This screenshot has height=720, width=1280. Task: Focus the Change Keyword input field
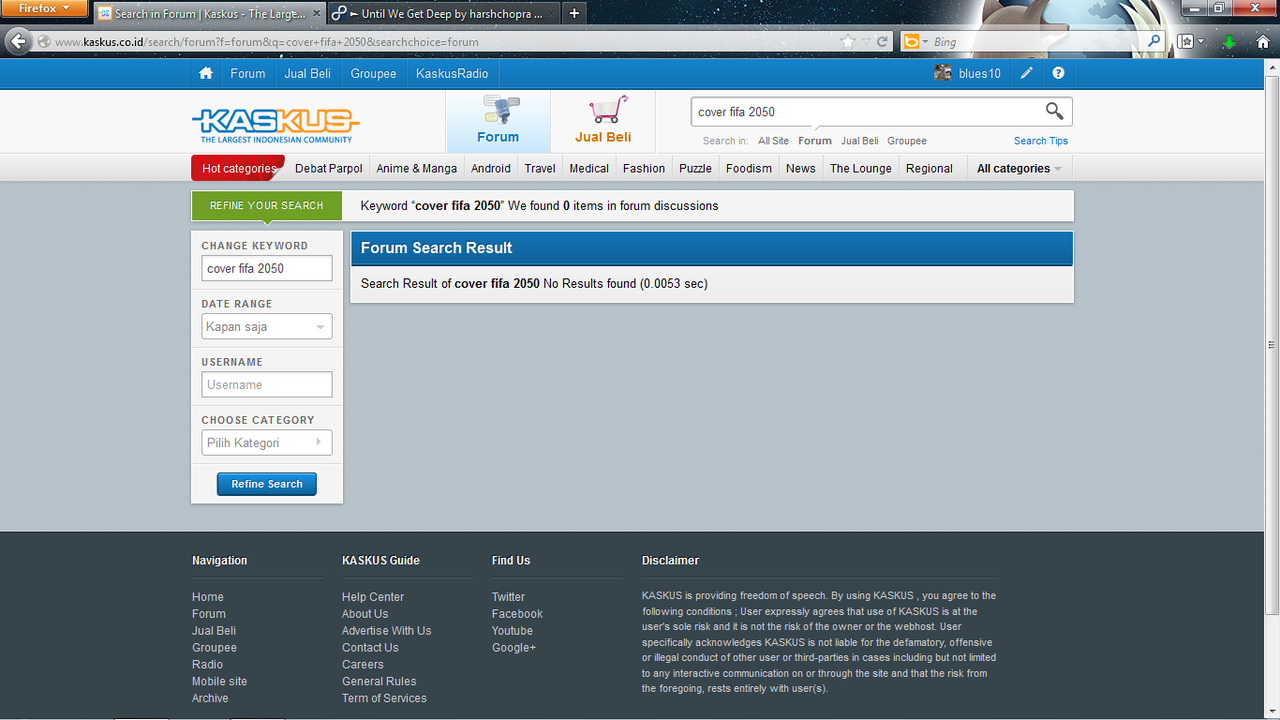coord(267,269)
